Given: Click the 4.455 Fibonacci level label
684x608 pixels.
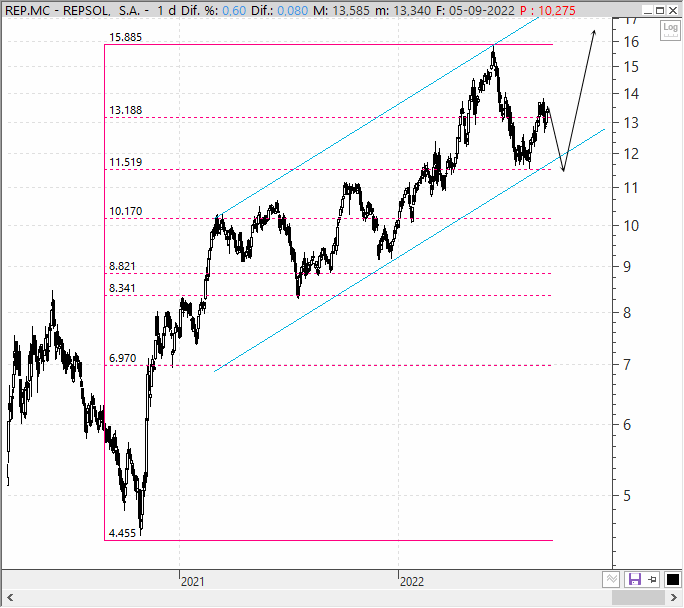Looking at the screenshot, I should [122, 533].
